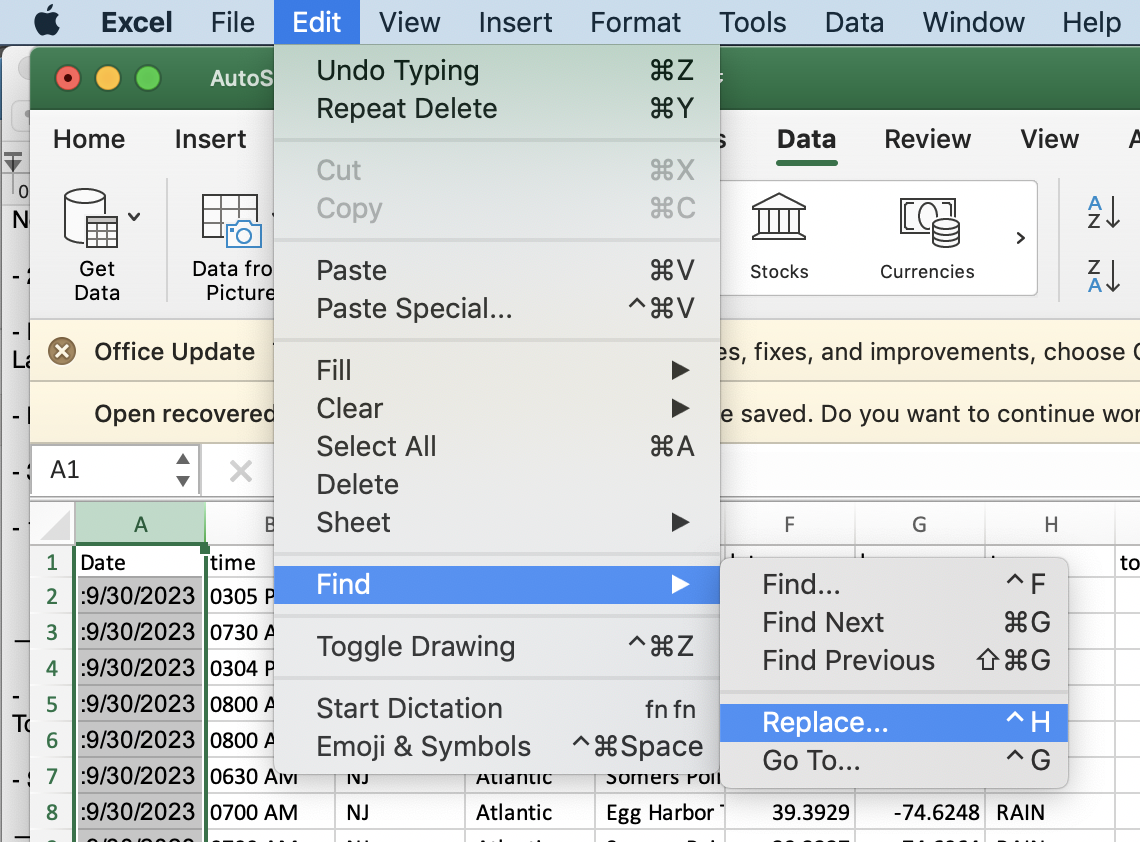Dismiss the Office Update notification
The width and height of the screenshot is (1140, 842).
point(62,352)
